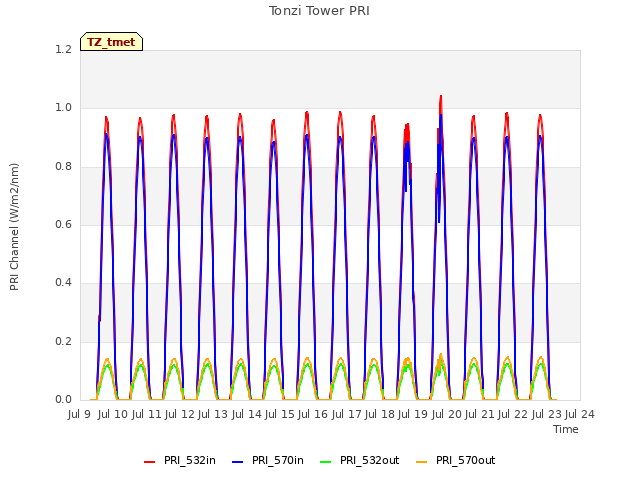Click the PRI_532out green legend swatch

pos(326,462)
